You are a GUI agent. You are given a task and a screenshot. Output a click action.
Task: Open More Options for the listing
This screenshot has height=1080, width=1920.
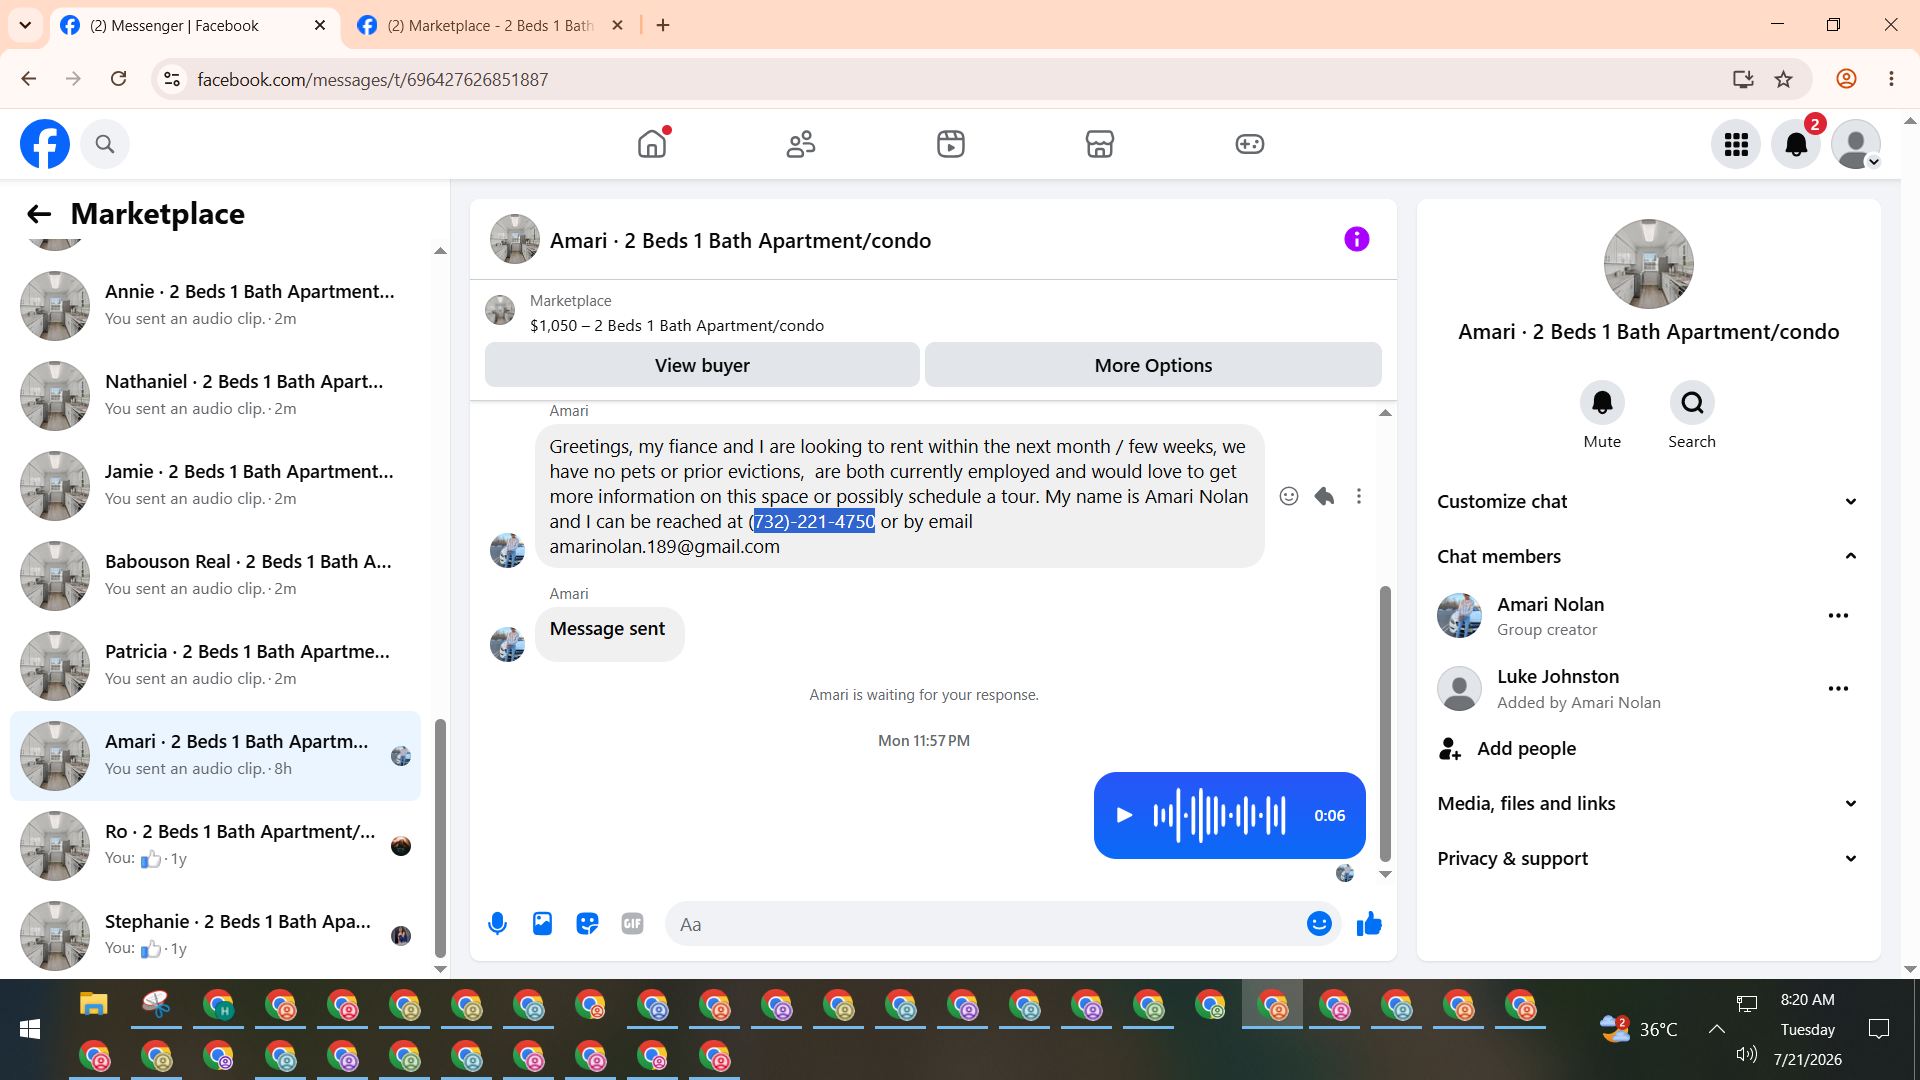(x=1153, y=365)
